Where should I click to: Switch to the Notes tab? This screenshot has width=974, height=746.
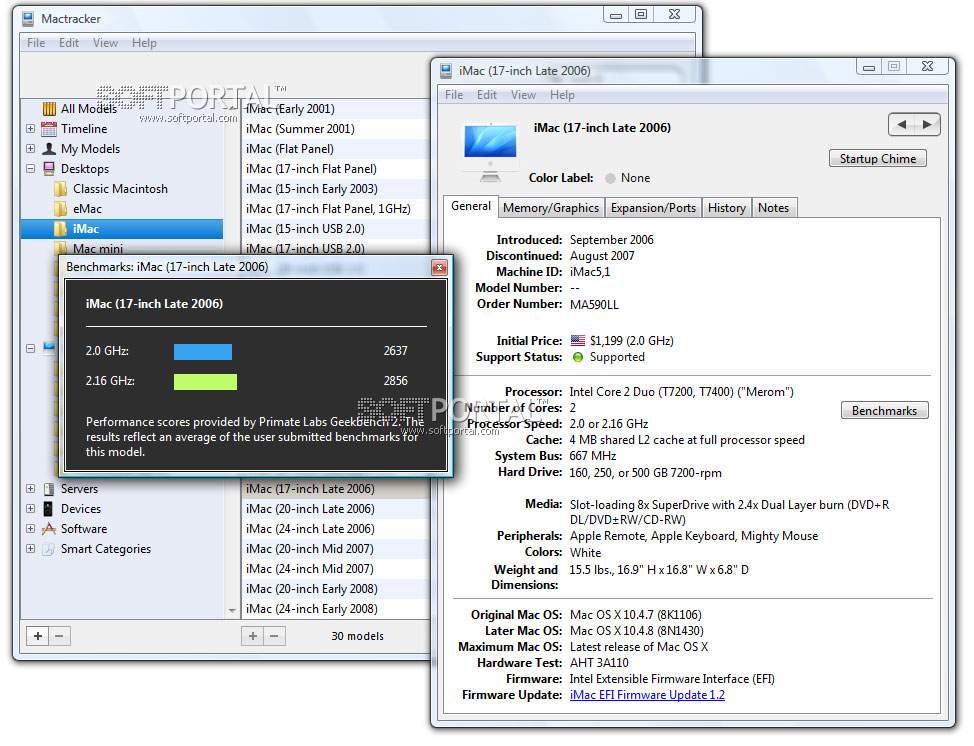tap(773, 208)
